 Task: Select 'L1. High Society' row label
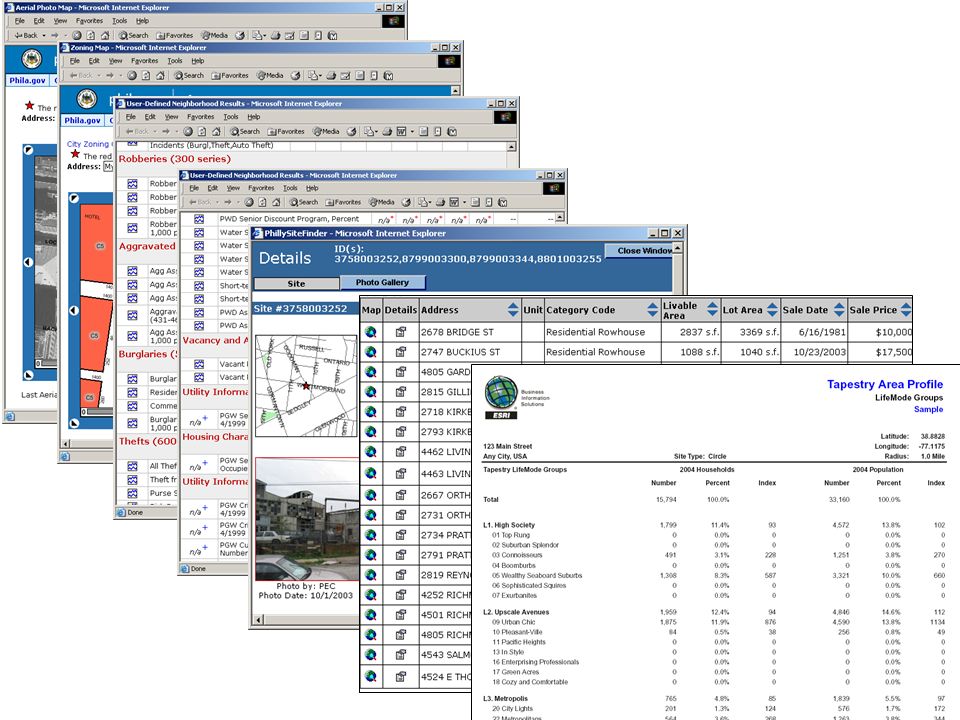[x=509, y=525]
